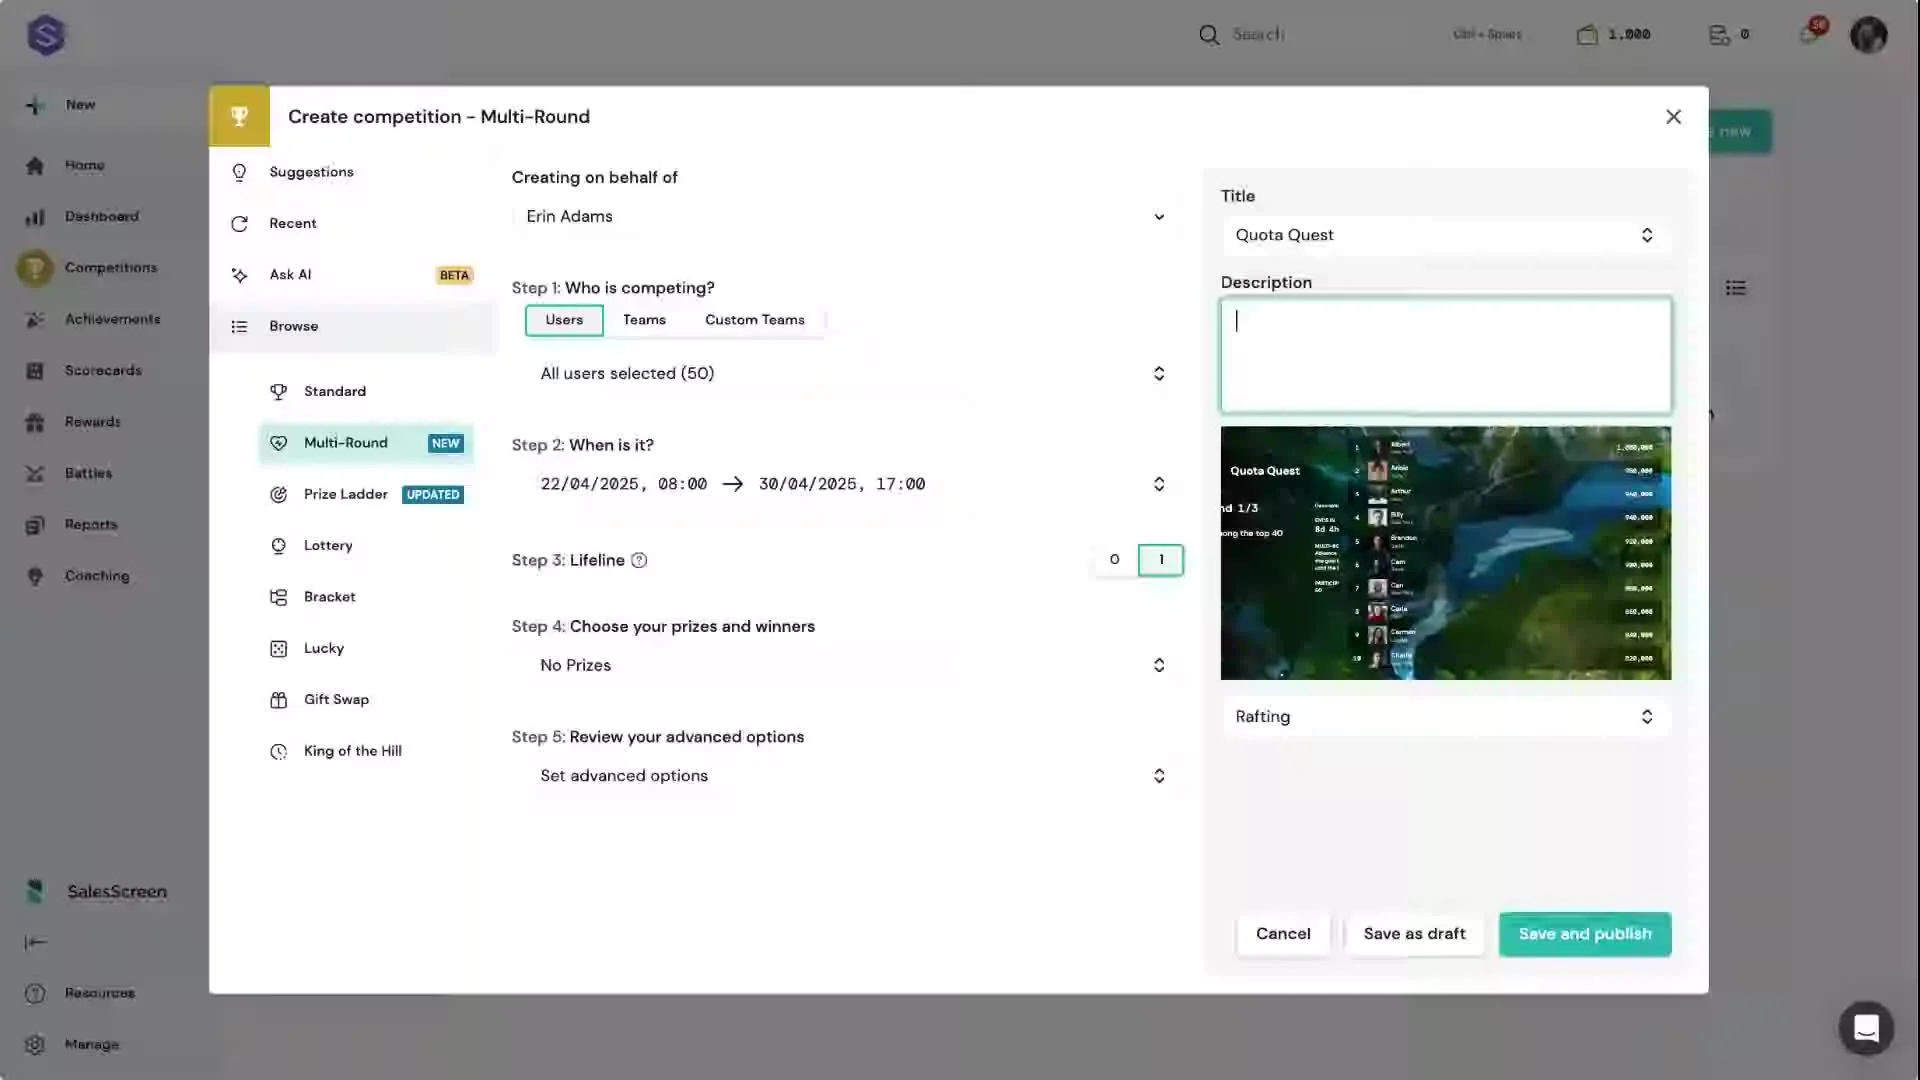Click the search magnifier icon
This screenshot has width=1920, height=1080.
click(1209, 35)
